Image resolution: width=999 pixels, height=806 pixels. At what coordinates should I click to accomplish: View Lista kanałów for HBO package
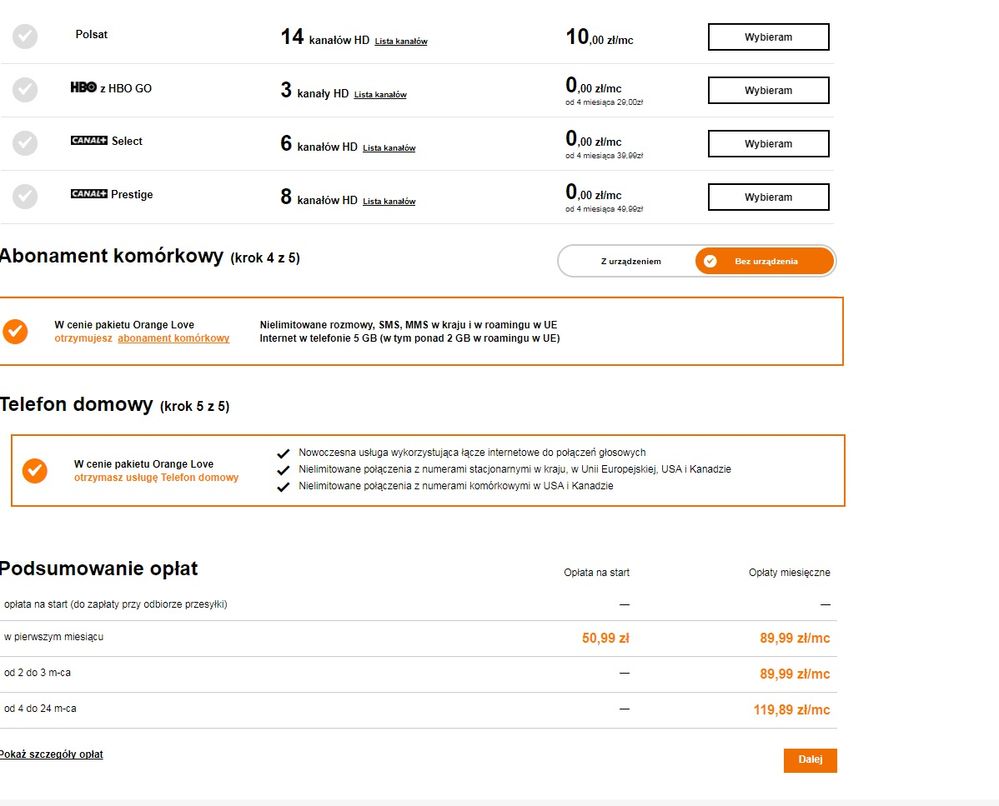380,95
